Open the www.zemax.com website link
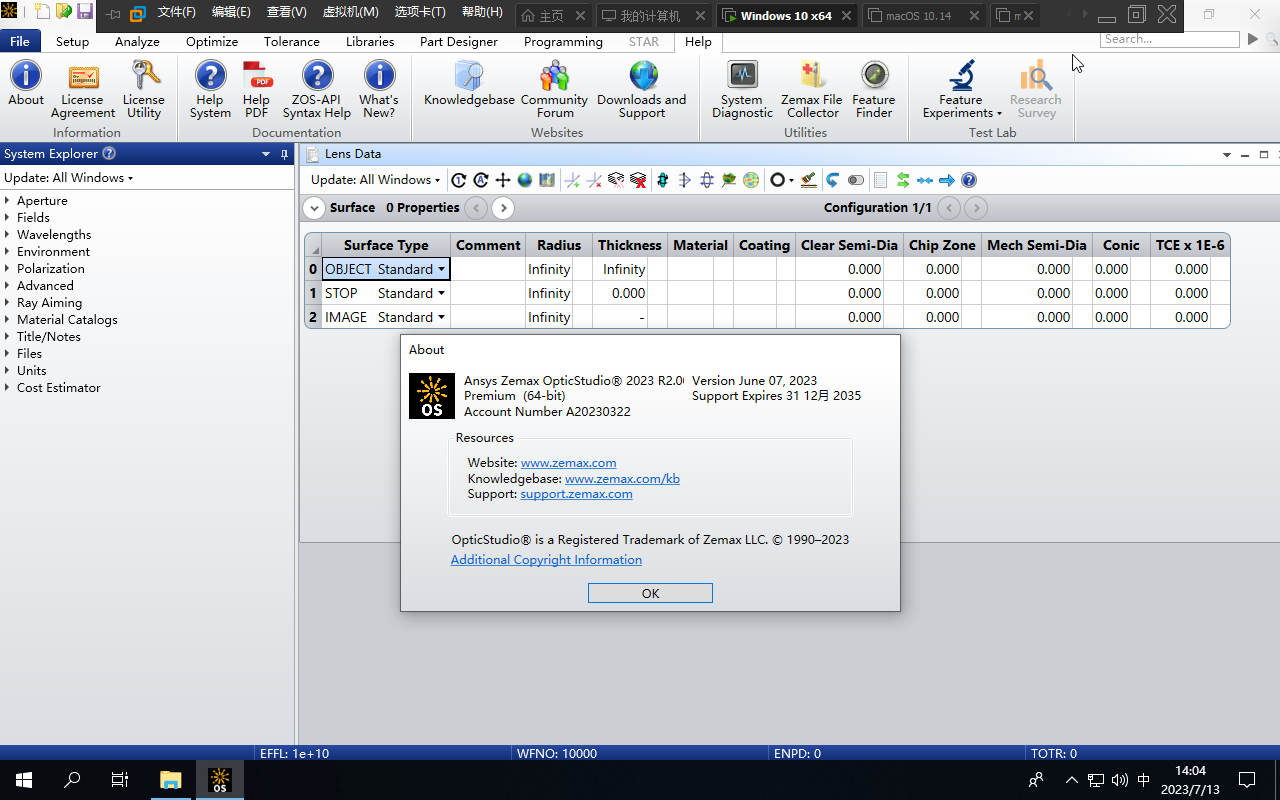This screenshot has height=800, width=1280. pos(568,463)
